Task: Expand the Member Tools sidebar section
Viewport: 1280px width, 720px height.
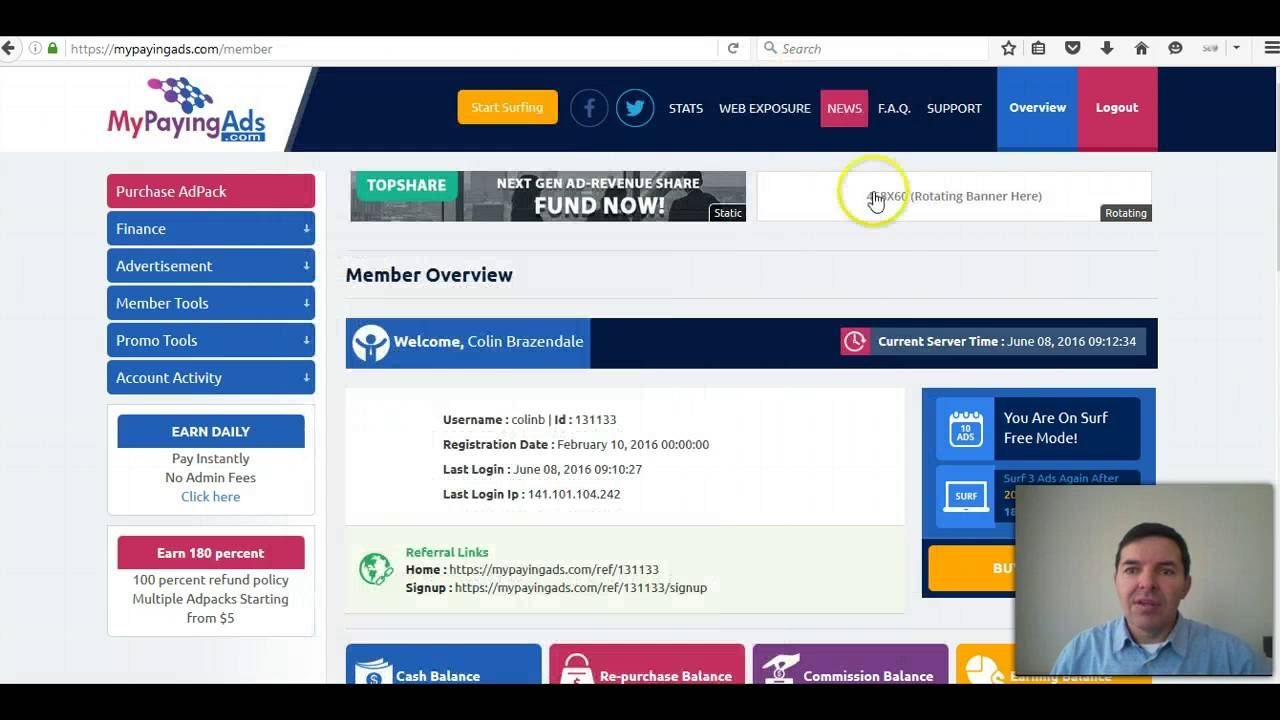Action: (x=211, y=303)
